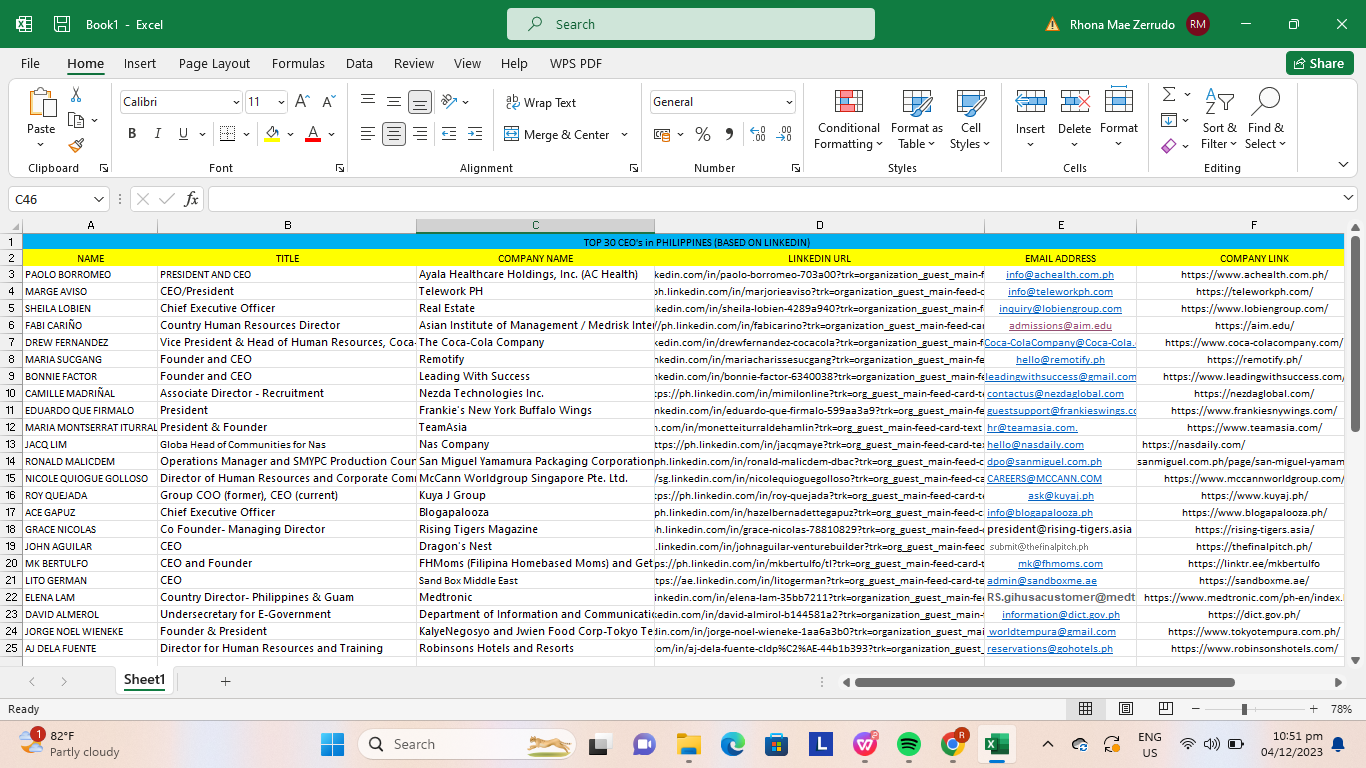Switch to the Page Layout tab
The width and height of the screenshot is (1366, 768).
click(214, 63)
